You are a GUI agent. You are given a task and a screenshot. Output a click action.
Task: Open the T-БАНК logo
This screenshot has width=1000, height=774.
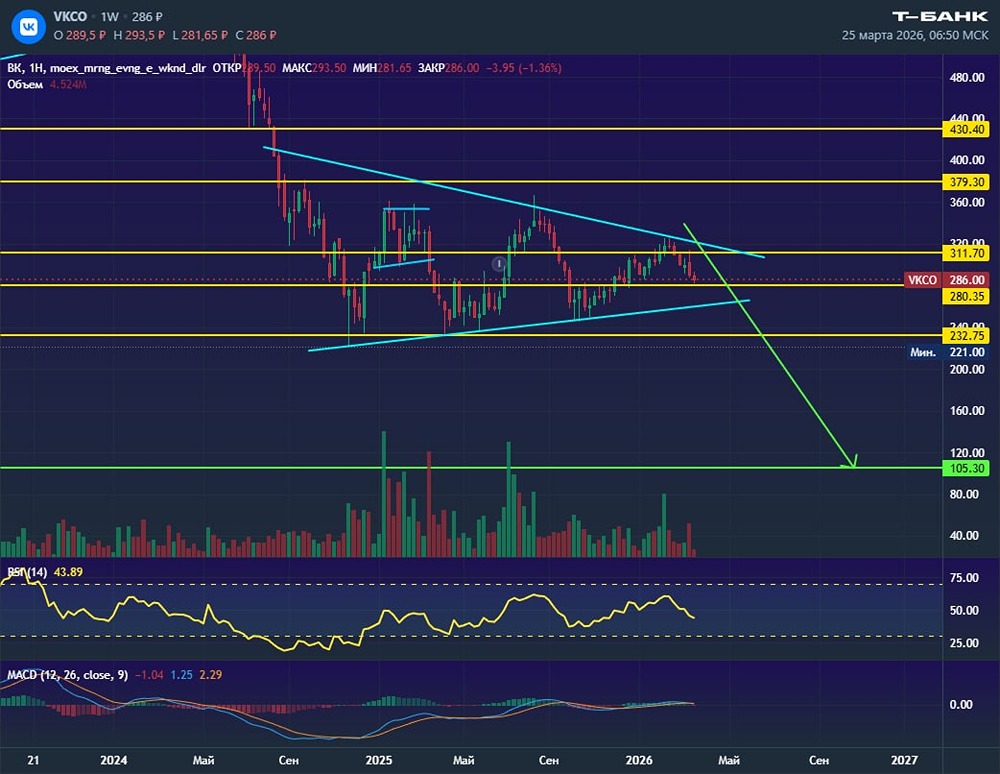940,16
